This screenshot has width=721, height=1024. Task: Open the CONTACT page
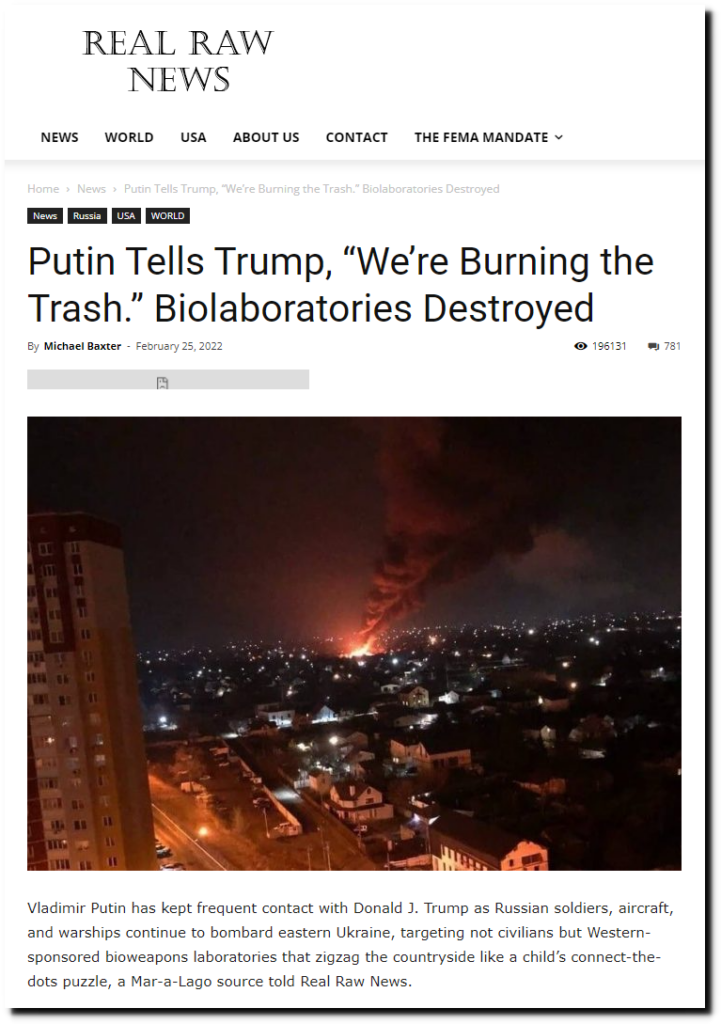tap(357, 137)
